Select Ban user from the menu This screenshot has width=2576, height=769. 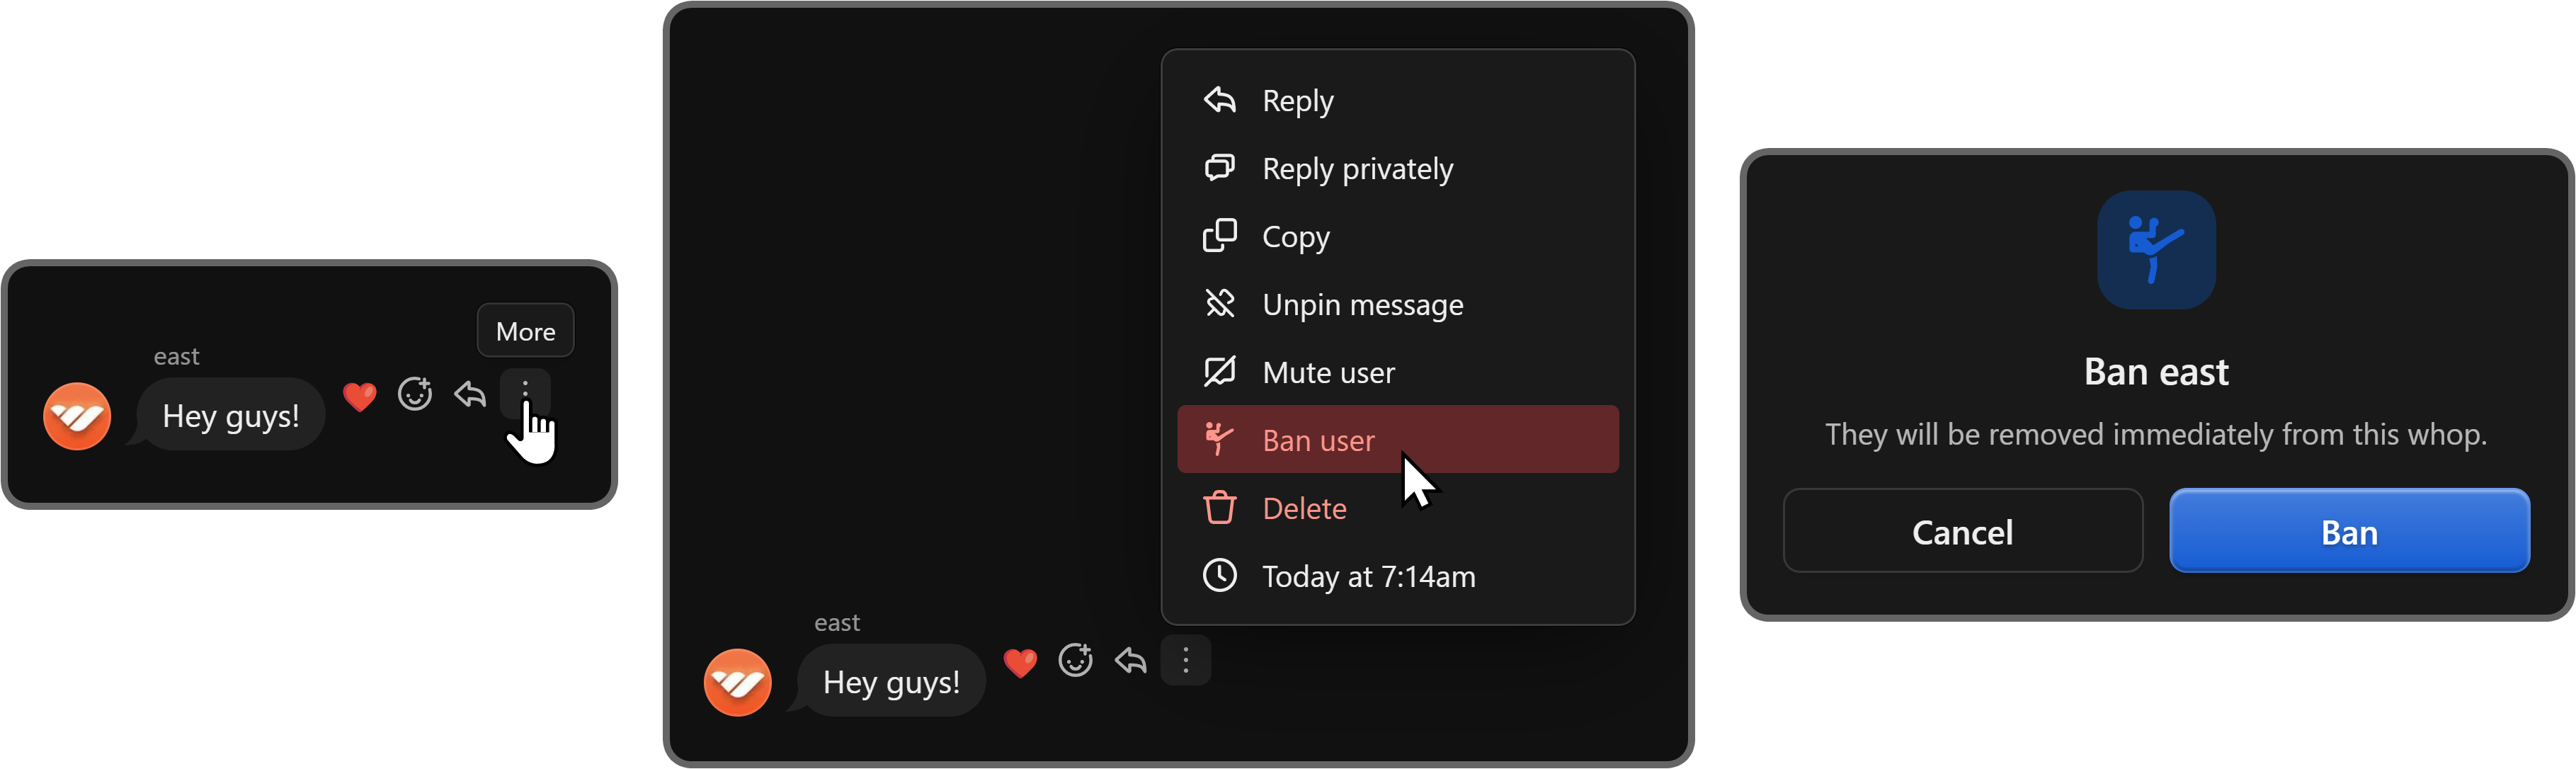[1318, 440]
